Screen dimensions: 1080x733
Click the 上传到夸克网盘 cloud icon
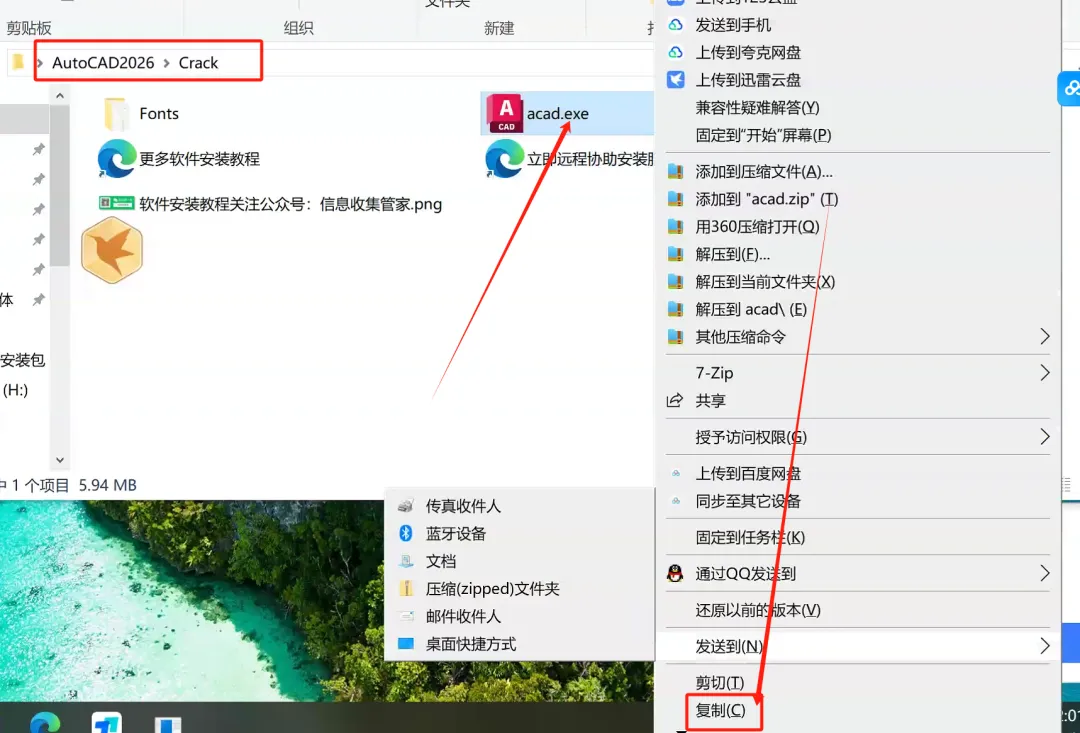[676, 52]
